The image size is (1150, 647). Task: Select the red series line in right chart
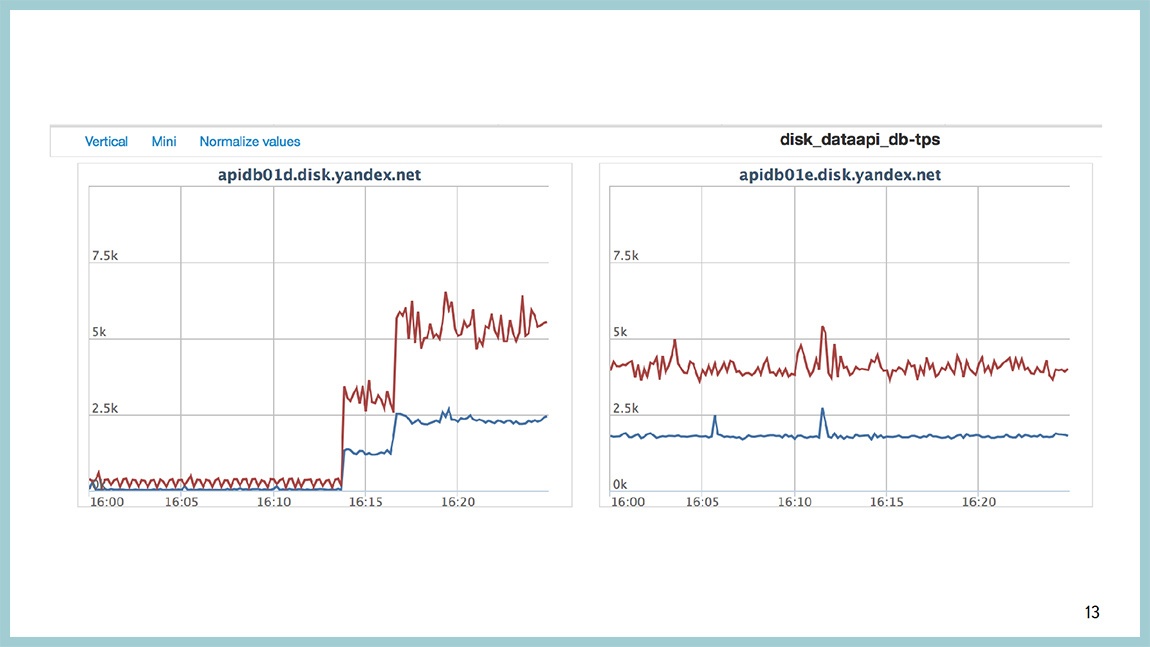click(950, 368)
